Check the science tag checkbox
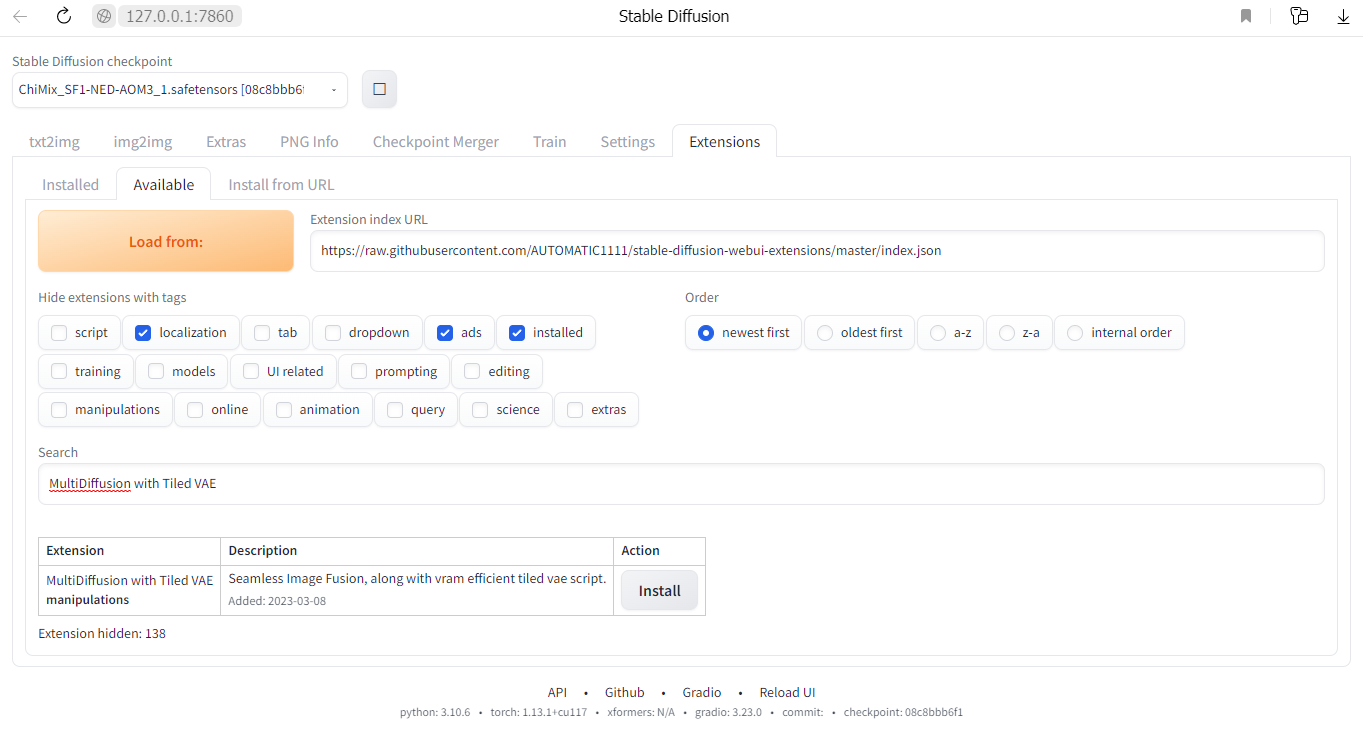Viewport: 1363px width, 753px height. pyautogui.click(x=480, y=410)
